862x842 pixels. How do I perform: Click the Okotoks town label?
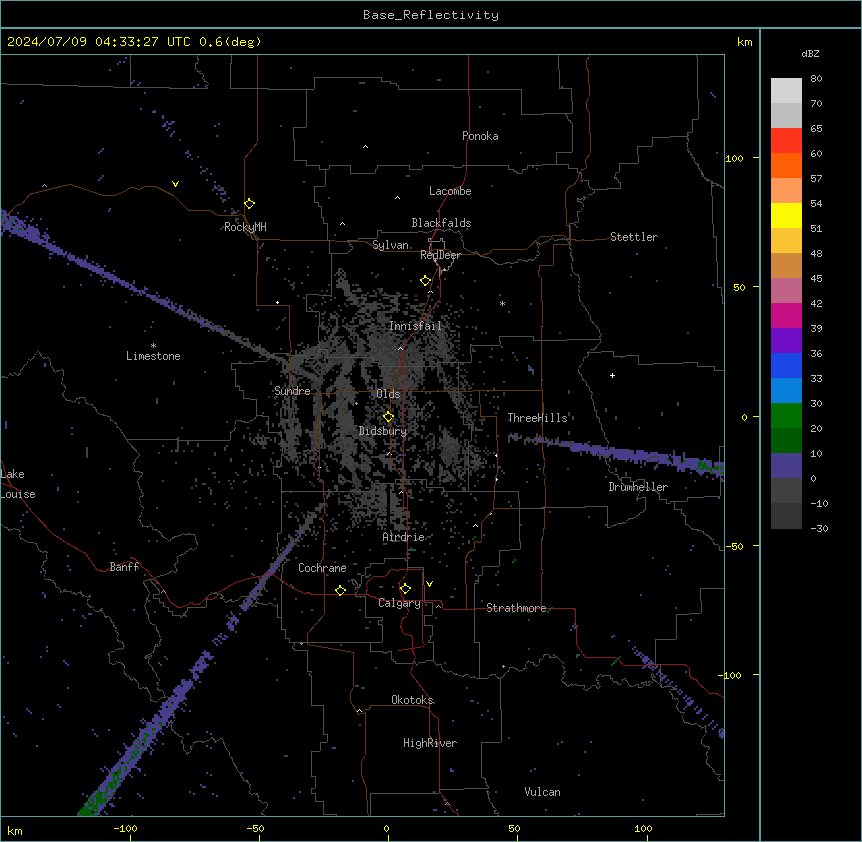coord(412,700)
